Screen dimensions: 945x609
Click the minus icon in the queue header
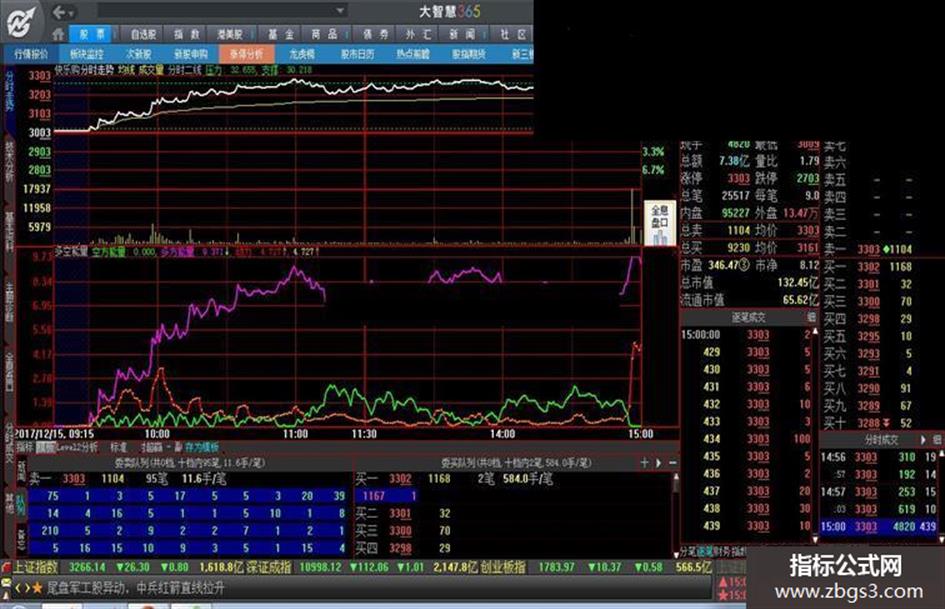point(672,463)
